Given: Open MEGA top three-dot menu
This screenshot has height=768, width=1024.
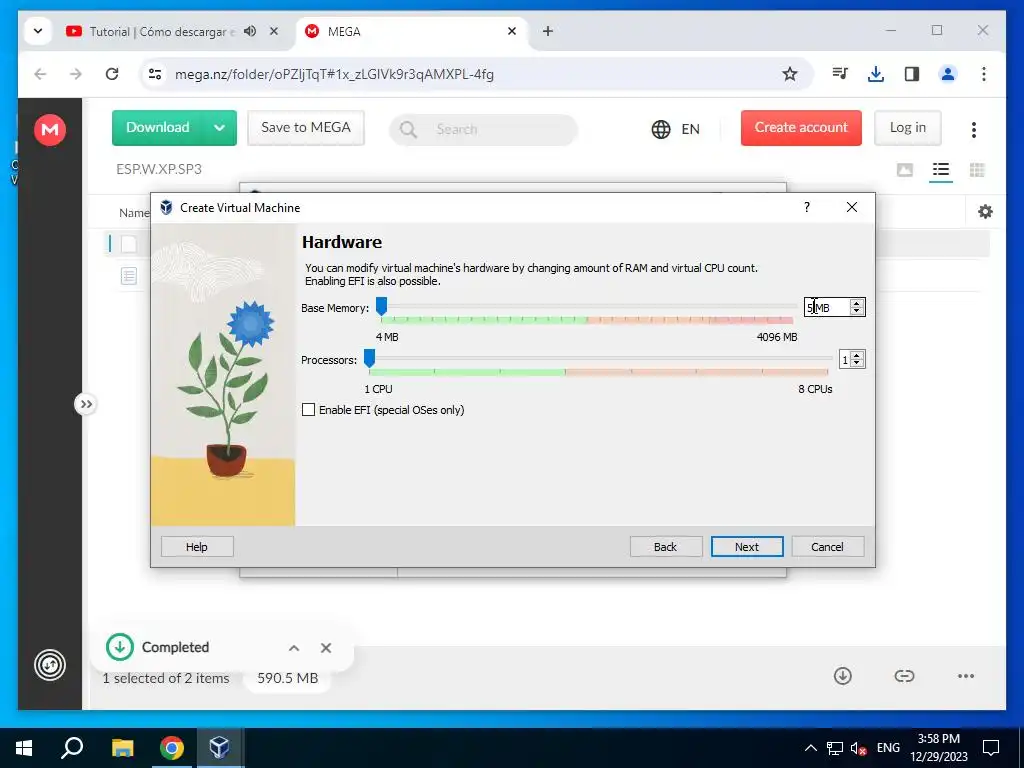Looking at the screenshot, I should 973,129.
